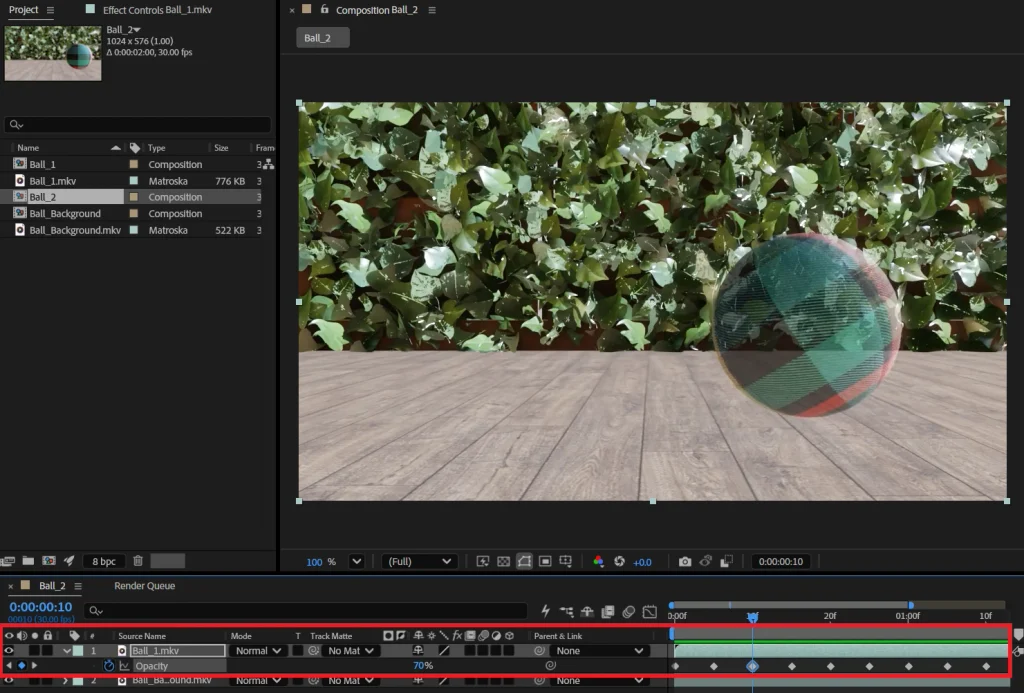Take a snapshot with camera icon
Image resolution: width=1024 pixels, height=693 pixels.
coord(684,562)
